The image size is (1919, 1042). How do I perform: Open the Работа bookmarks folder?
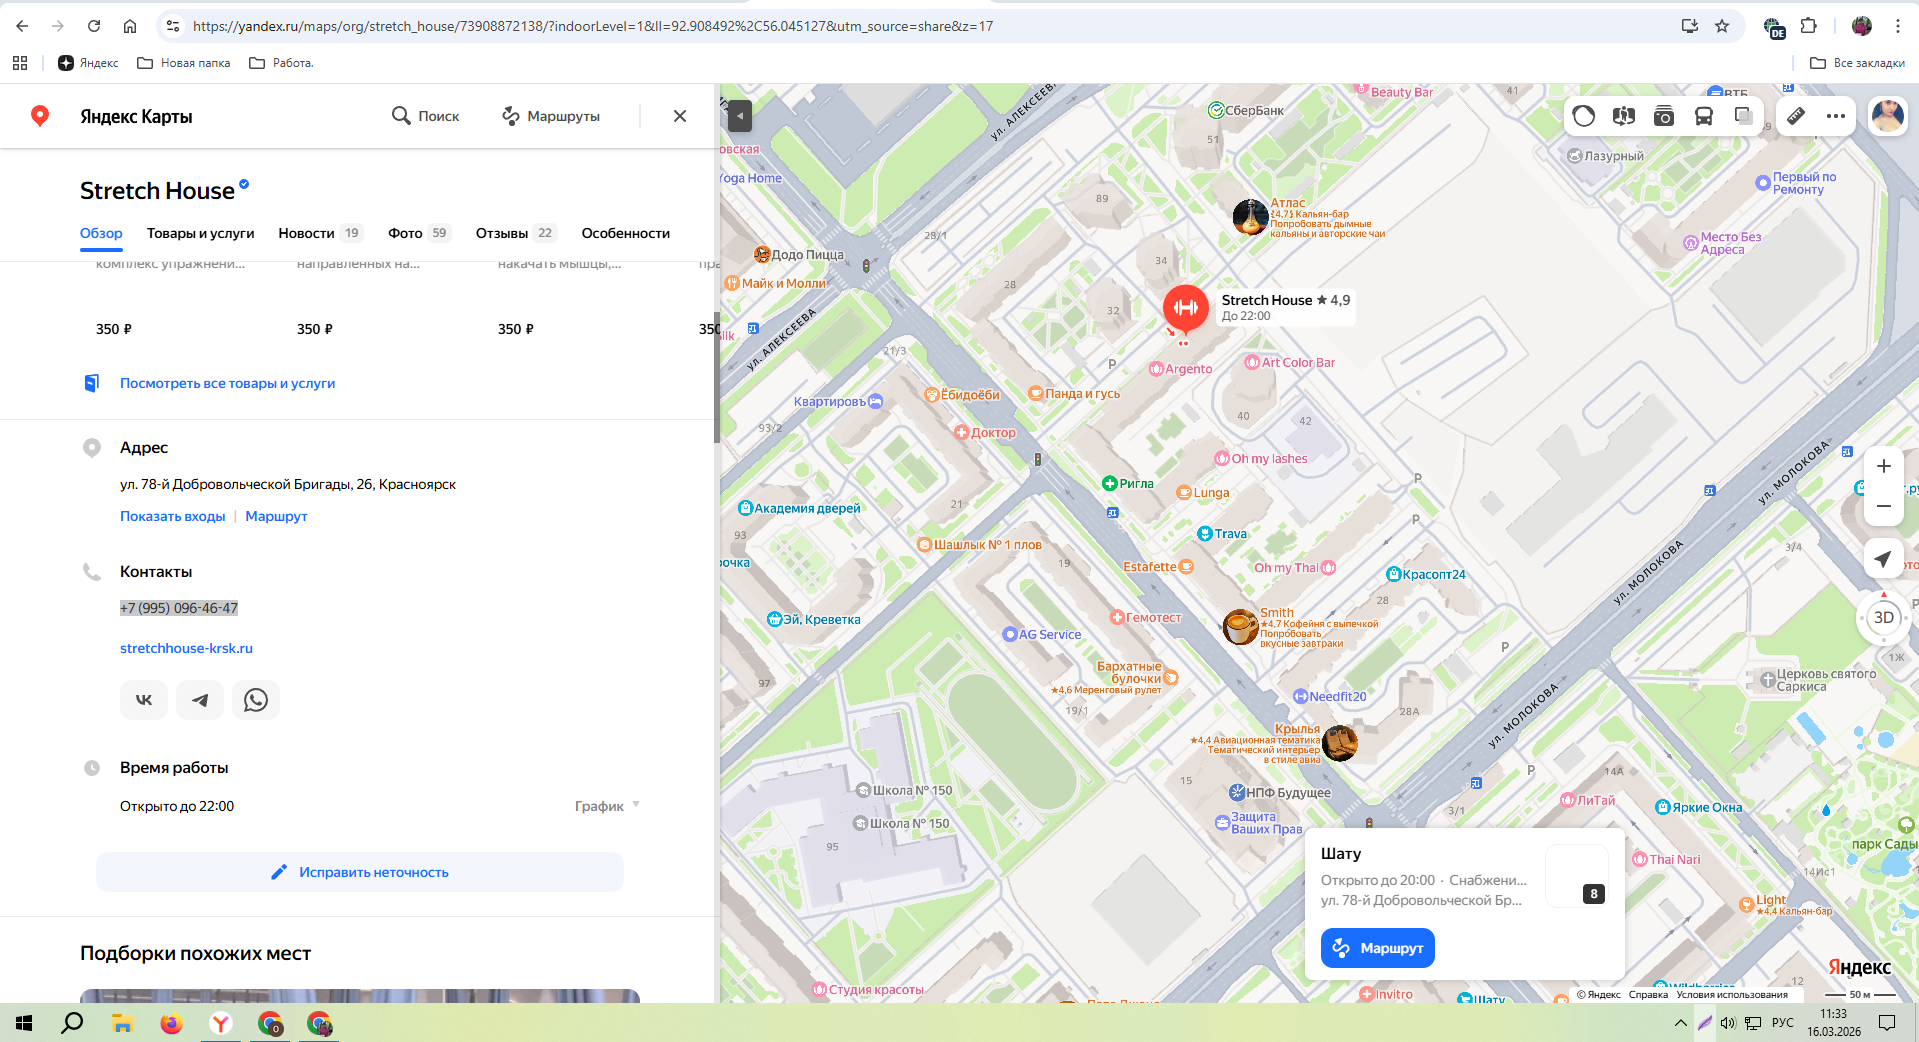point(281,63)
